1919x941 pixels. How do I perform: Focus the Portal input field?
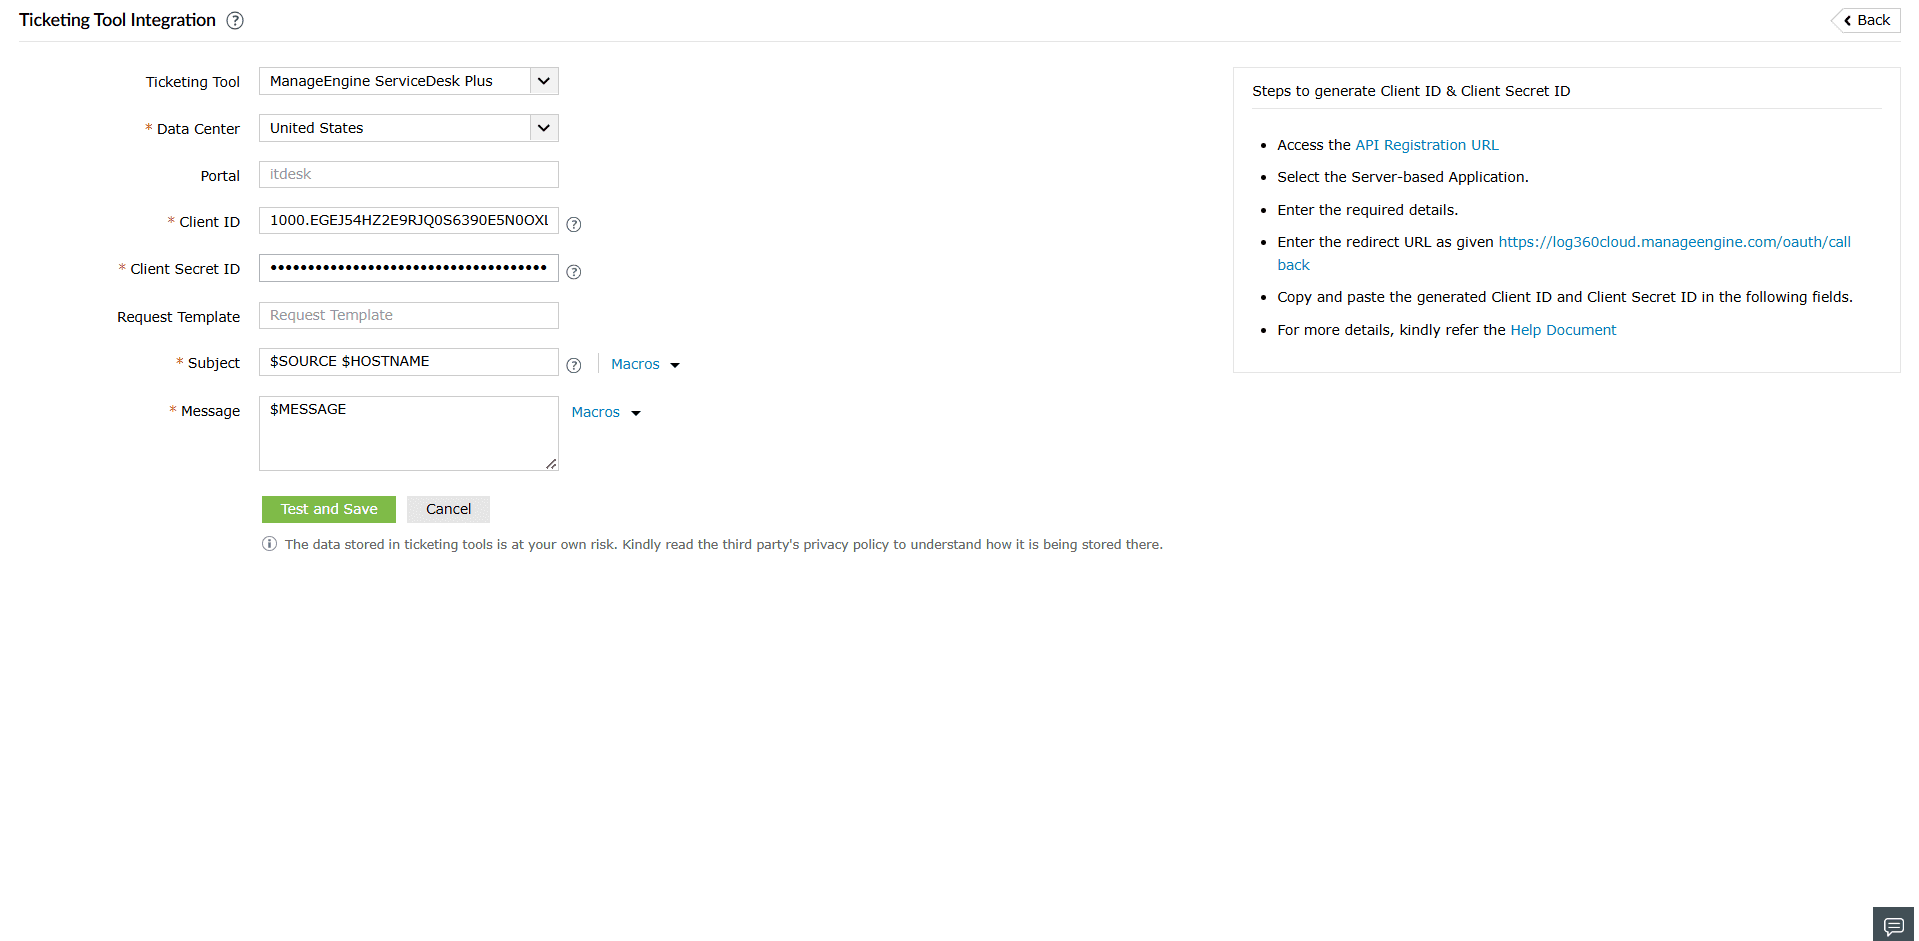pyautogui.click(x=409, y=174)
